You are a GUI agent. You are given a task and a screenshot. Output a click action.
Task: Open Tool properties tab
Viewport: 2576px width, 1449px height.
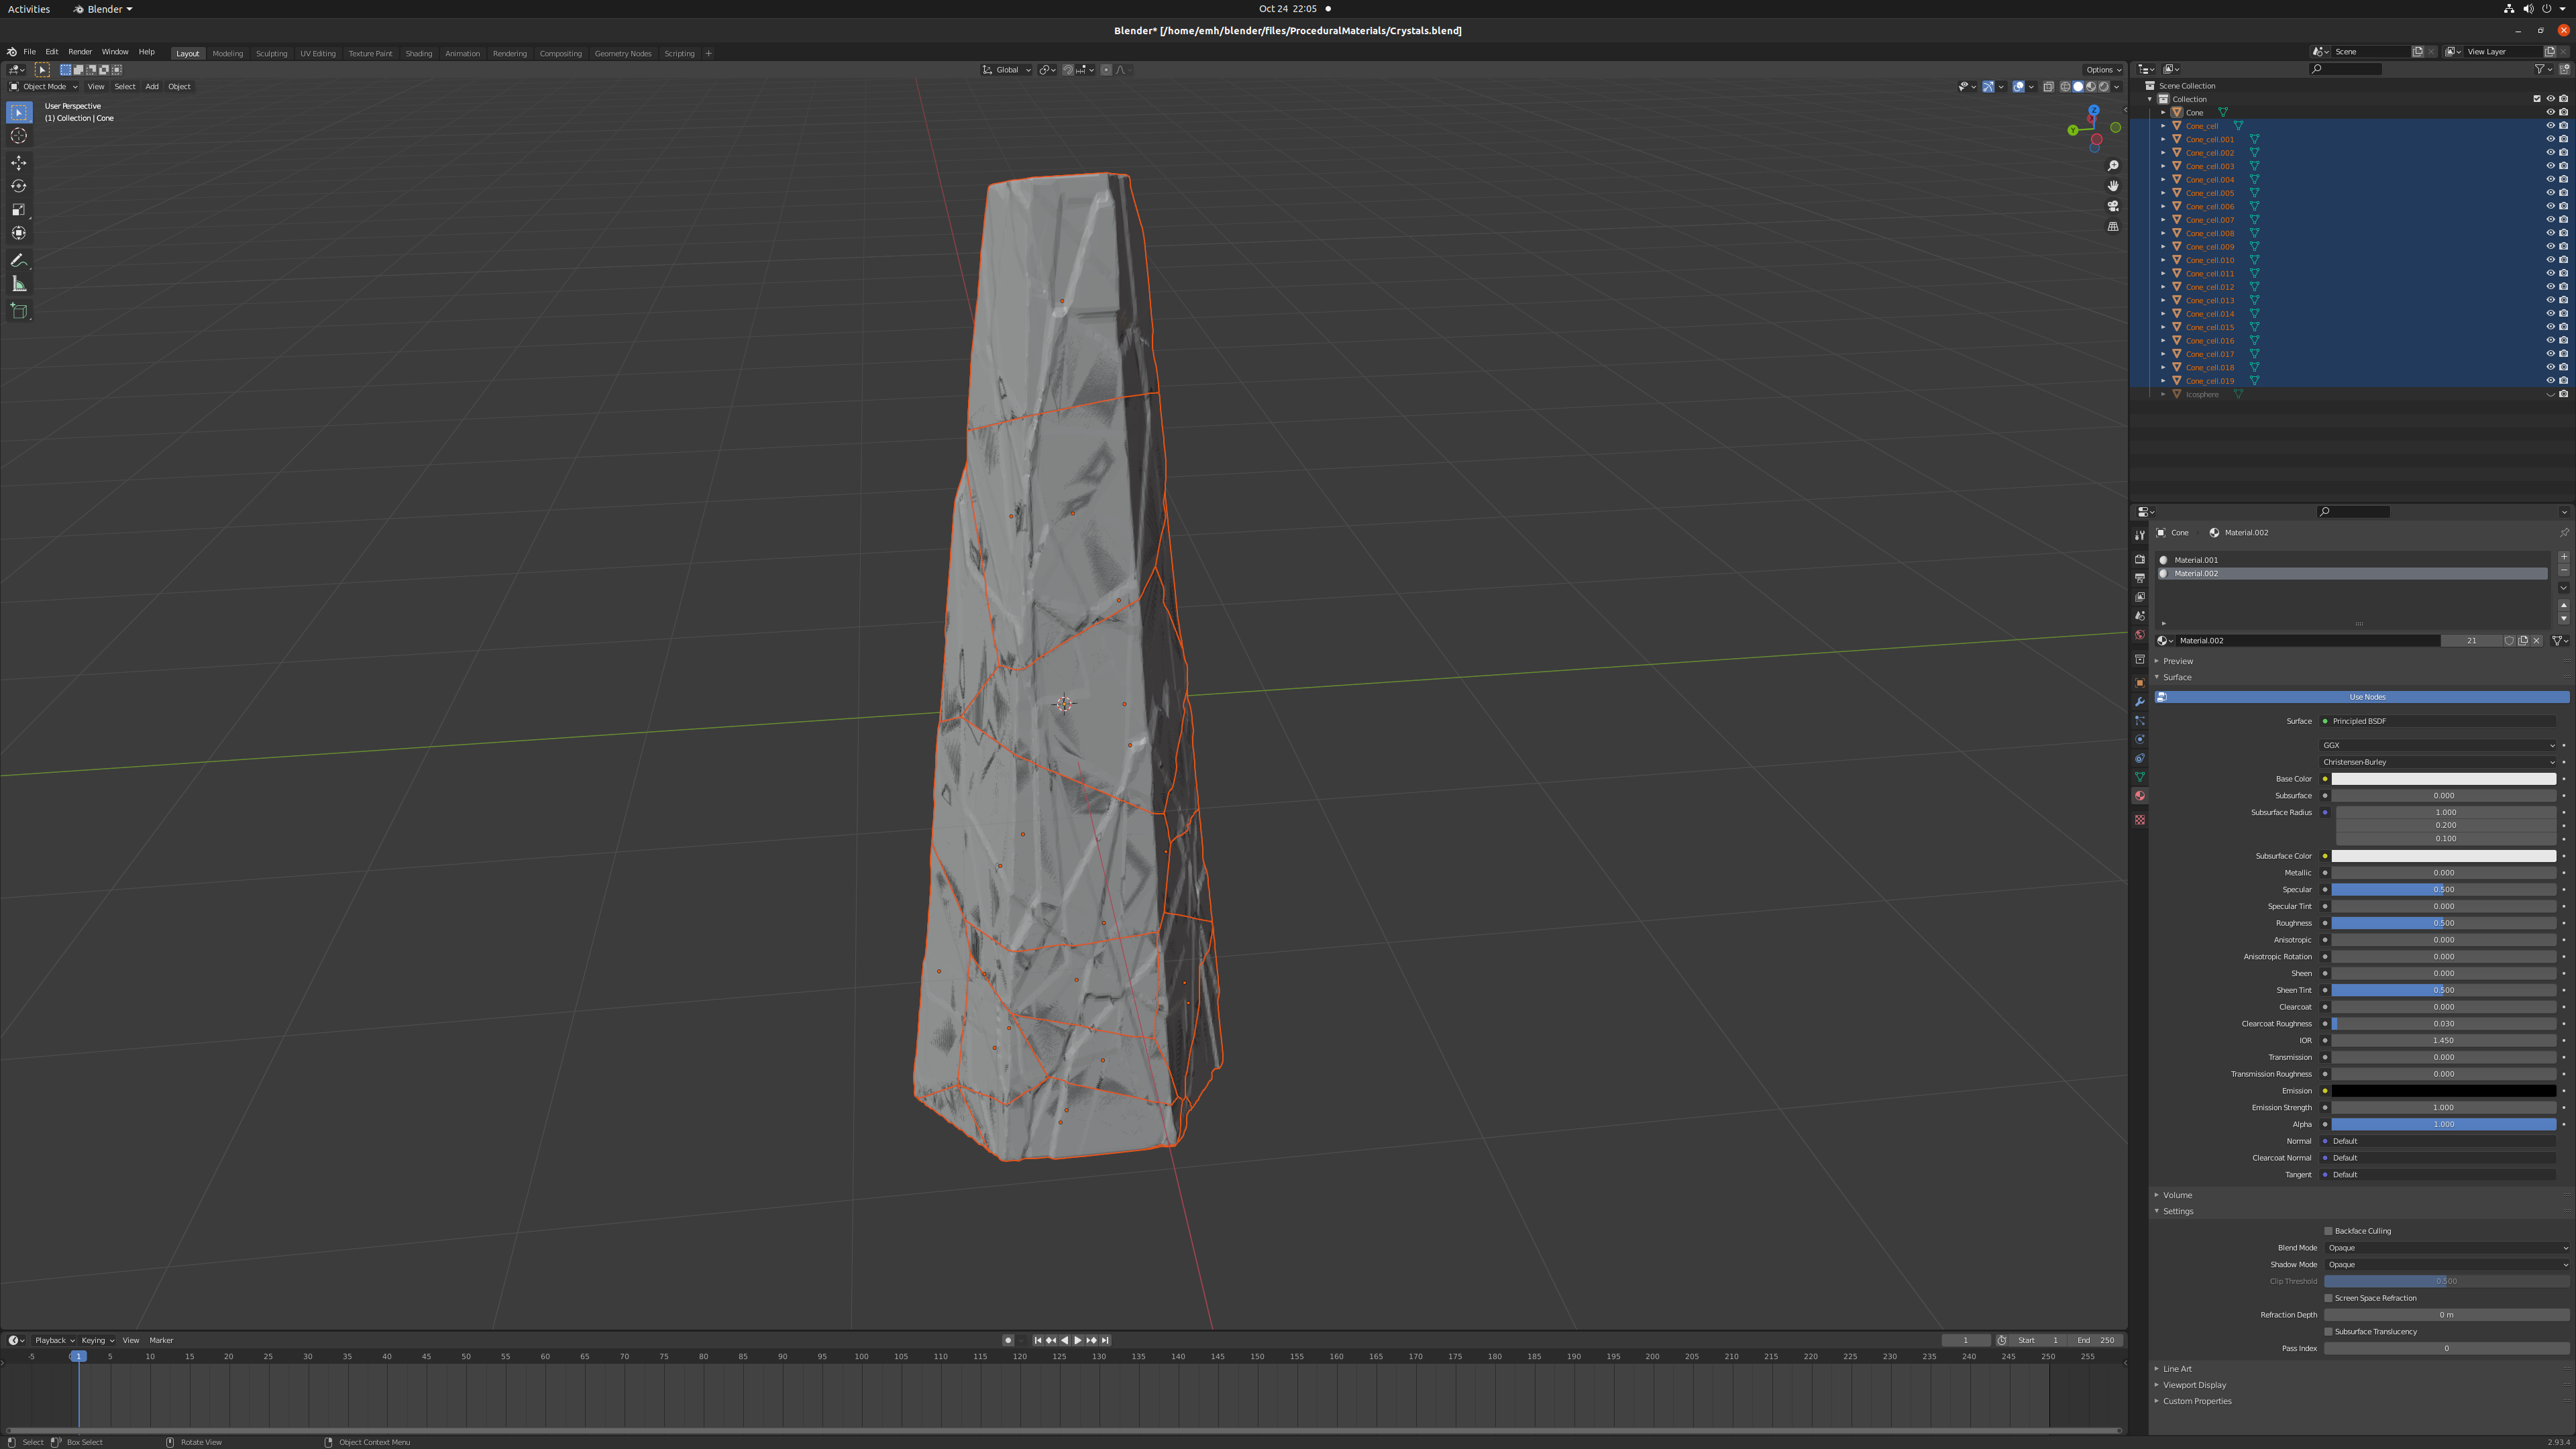pyautogui.click(x=2139, y=536)
